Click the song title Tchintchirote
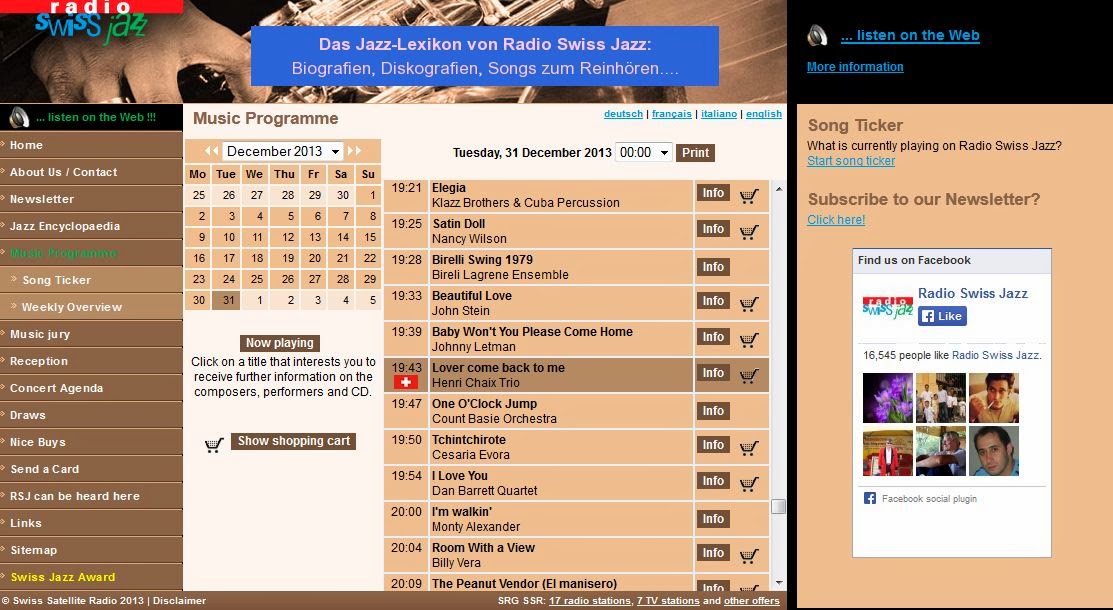This screenshot has width=1113, height=610. pyautogui.click(x=468, y=440)
